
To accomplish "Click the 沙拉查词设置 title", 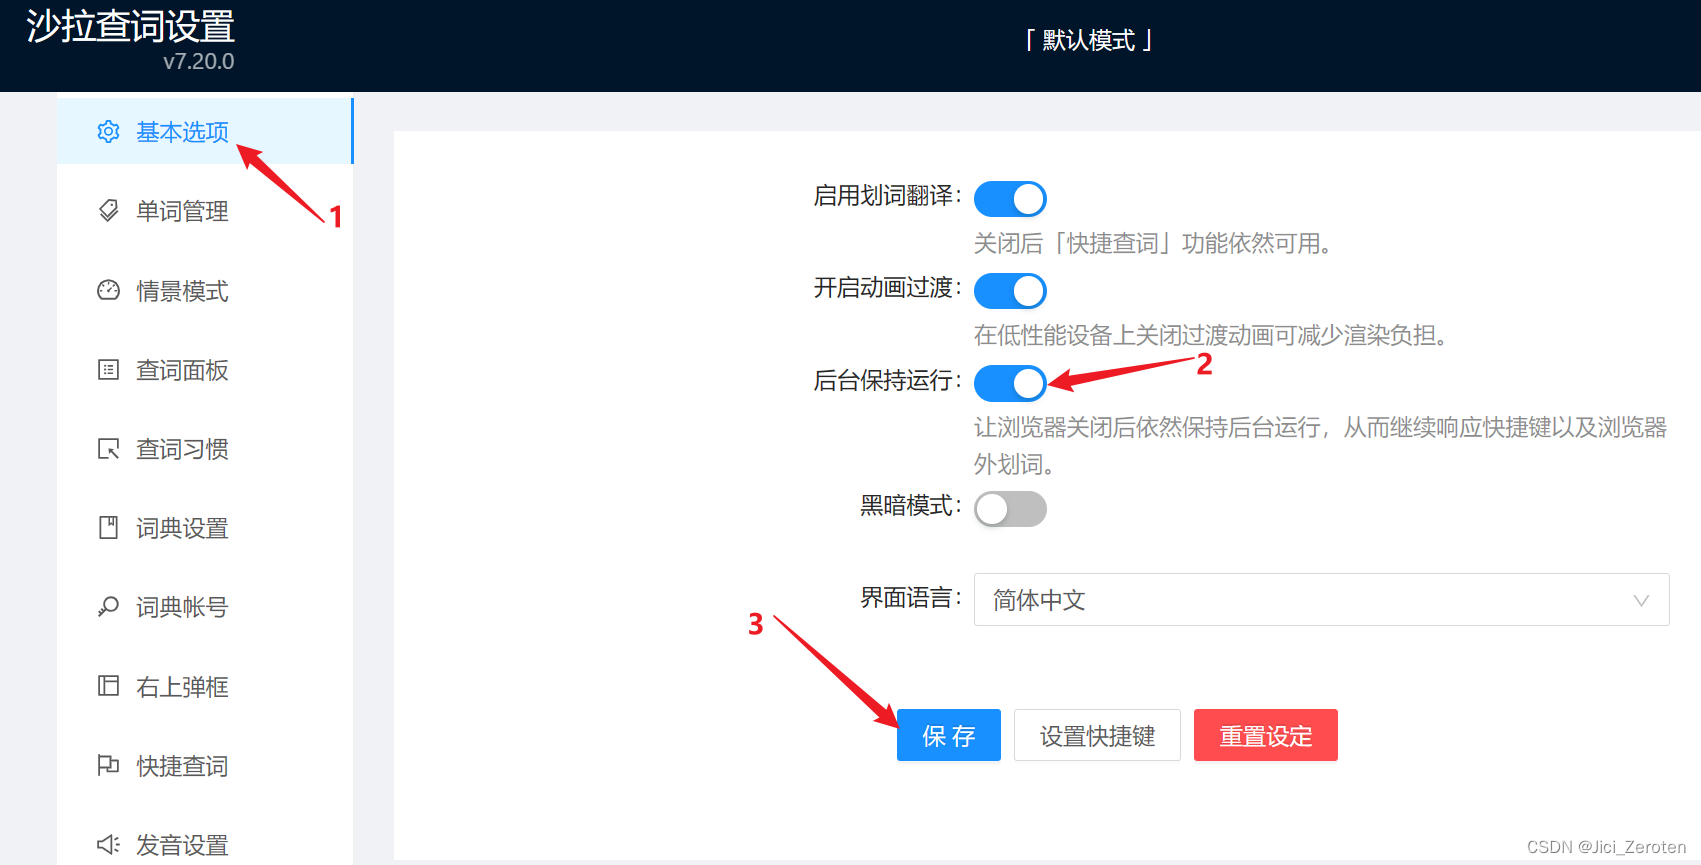I will point(130,25).
